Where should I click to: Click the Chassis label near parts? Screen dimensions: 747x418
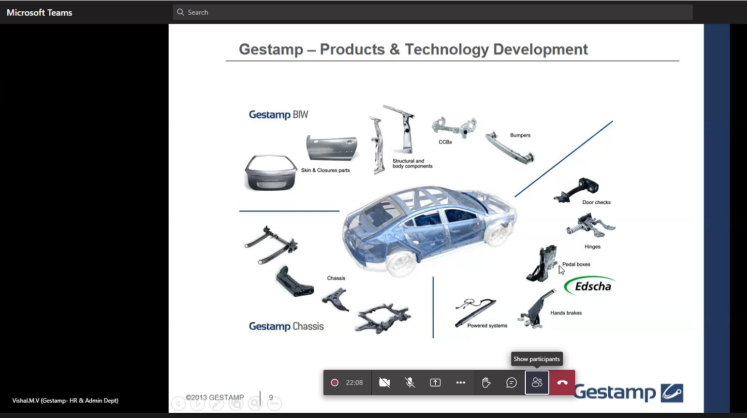coord(336,278)
